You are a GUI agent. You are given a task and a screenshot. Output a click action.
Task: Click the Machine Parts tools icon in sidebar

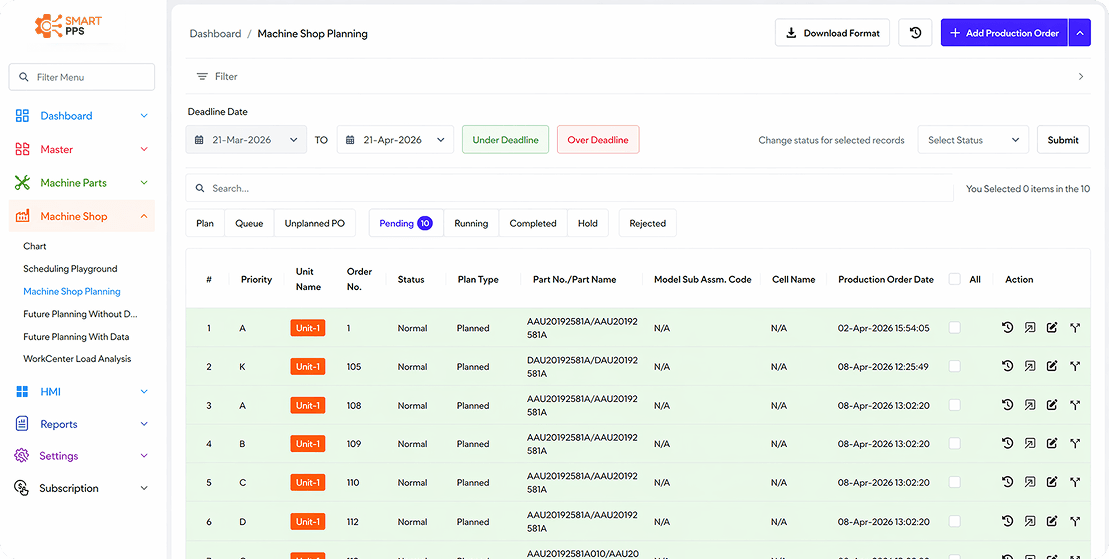pos(22,183)
